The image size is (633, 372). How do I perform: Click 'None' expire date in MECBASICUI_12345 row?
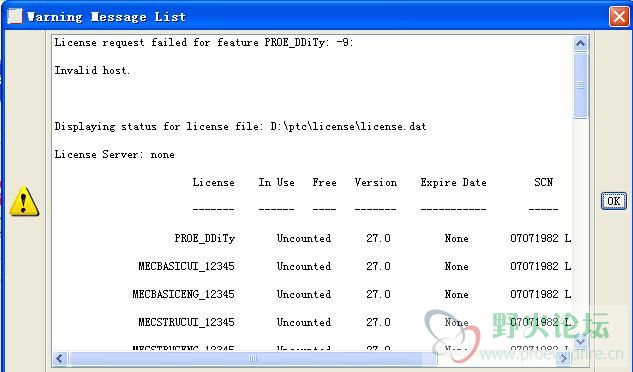click(x=457, y=266)
